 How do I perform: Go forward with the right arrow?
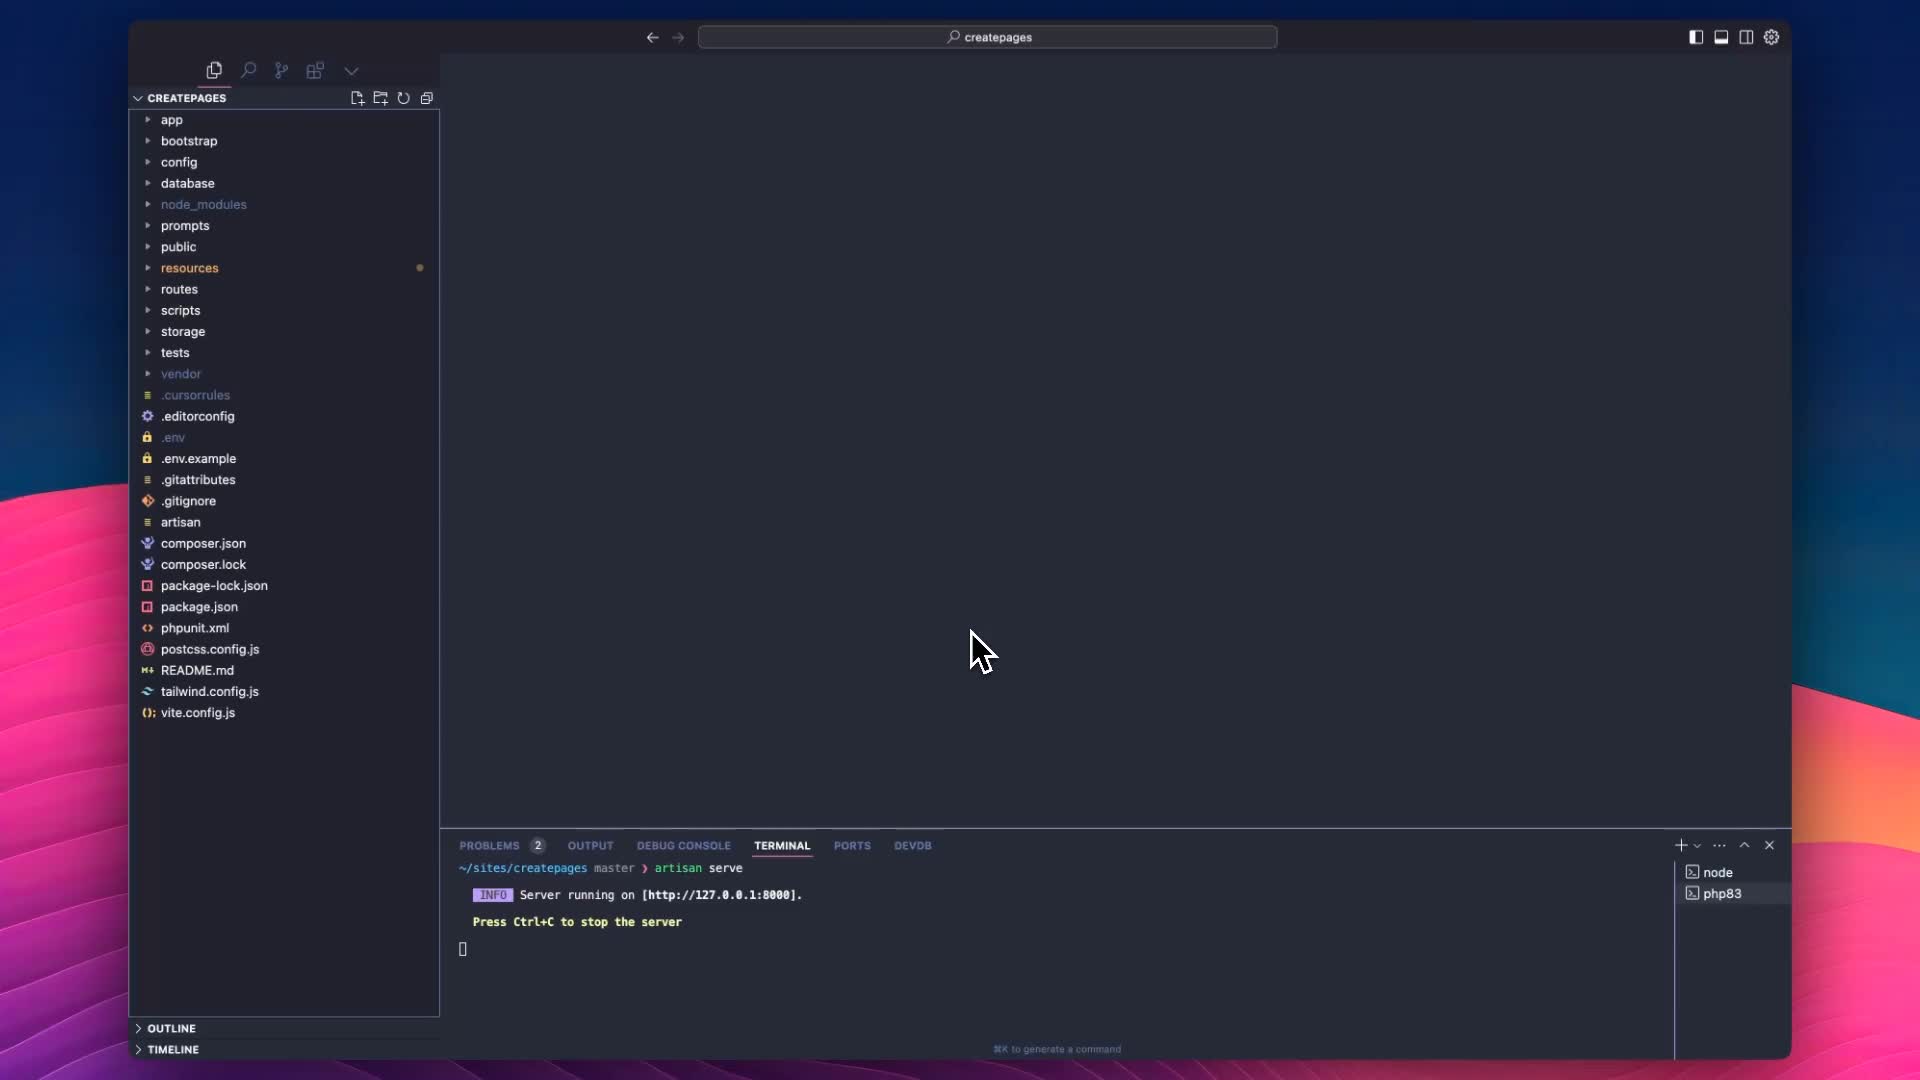[x=678, y=37]
